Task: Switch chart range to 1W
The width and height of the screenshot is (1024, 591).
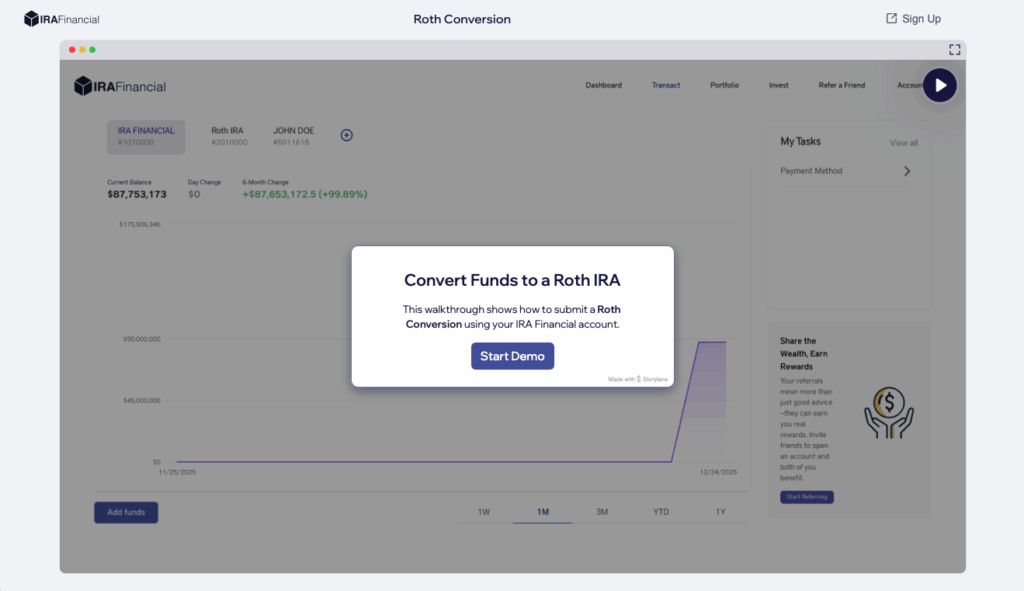Action: pos(483,512)
